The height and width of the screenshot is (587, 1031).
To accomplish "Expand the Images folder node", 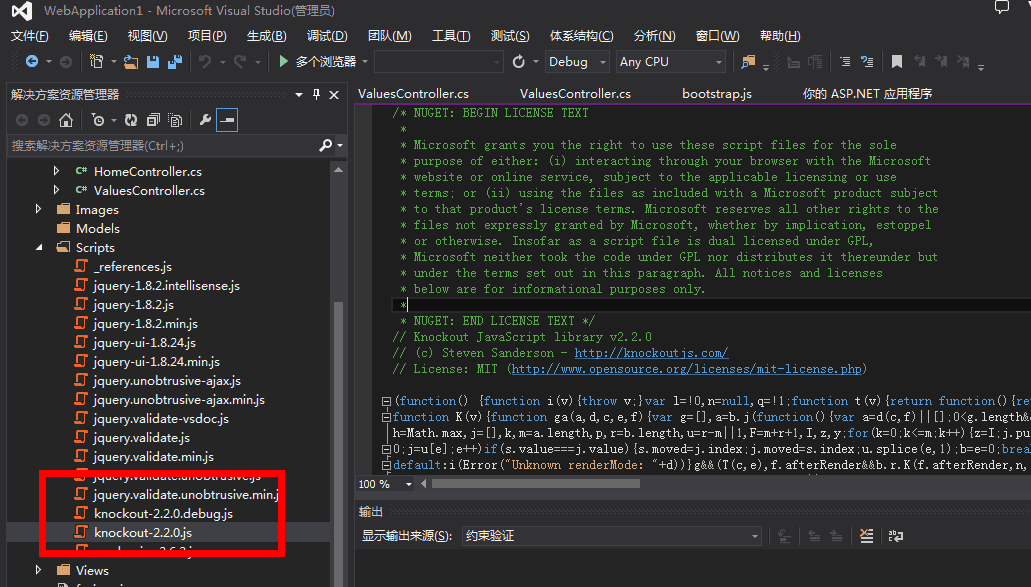I will pos(38,209).
